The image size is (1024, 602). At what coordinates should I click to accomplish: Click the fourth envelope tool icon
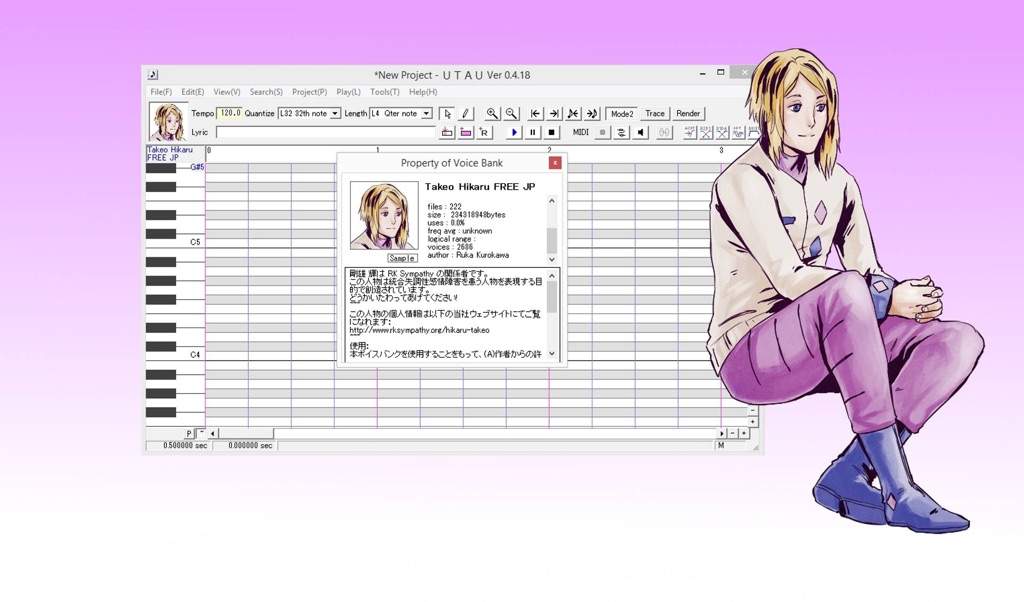point(739,133)
